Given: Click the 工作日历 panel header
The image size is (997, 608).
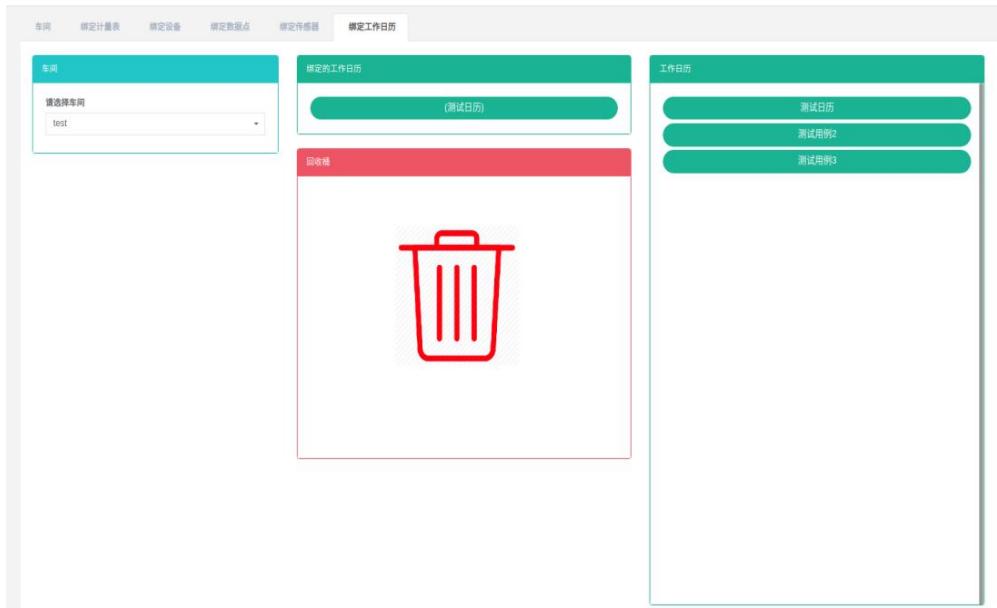Looking at the screenshot, I should 815,69.
